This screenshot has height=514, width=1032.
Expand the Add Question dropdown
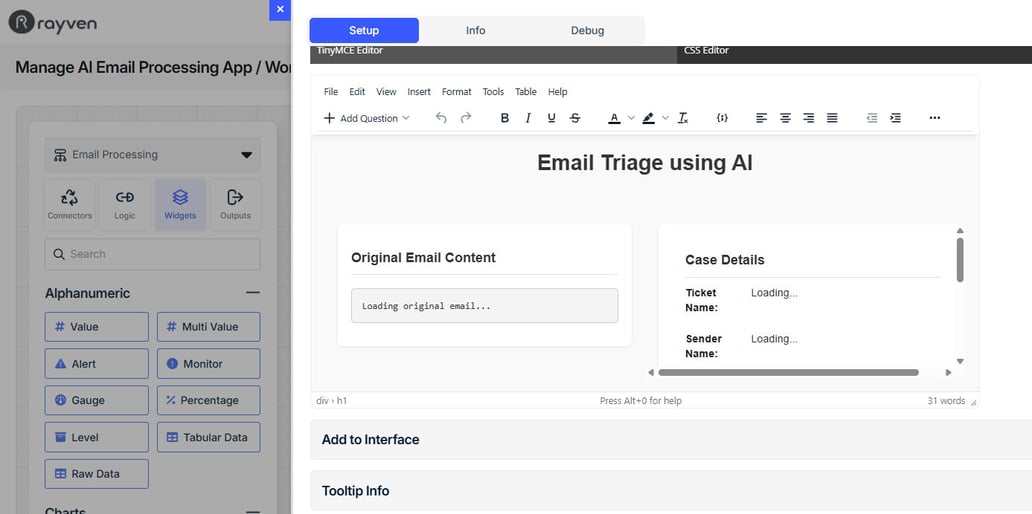click(367, 118)
